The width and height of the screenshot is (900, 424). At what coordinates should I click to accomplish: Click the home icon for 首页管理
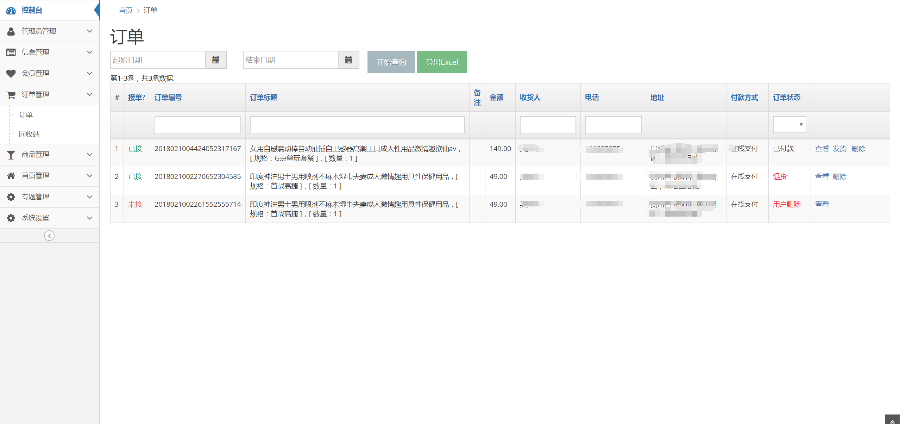pyautogui.click(x=11, y=176)
